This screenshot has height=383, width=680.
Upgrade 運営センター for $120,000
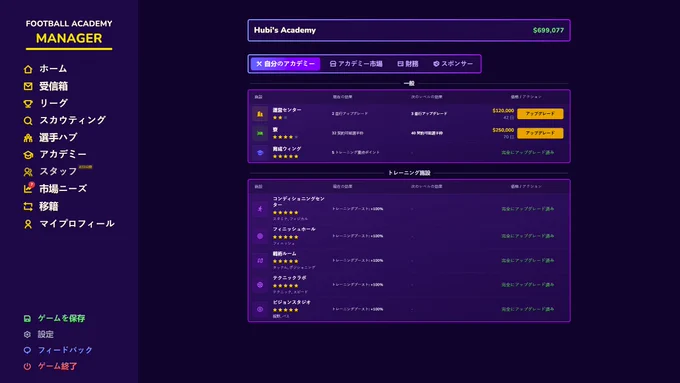point(540,114)
